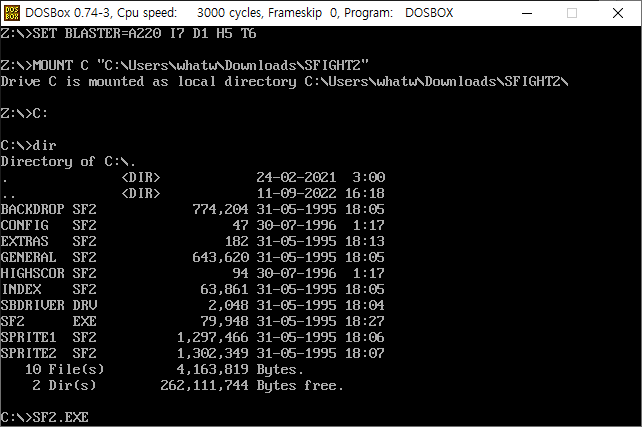This screenshot has width=642, height=427.
Task: Click the '262,111,744 Bytes free.' text
Action: coord(252,386)
